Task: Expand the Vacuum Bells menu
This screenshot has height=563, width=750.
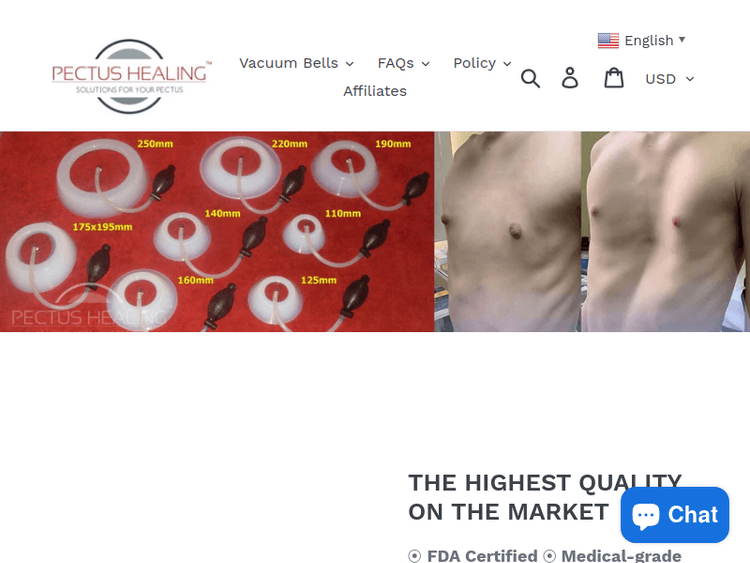Action: coord(296,63)
